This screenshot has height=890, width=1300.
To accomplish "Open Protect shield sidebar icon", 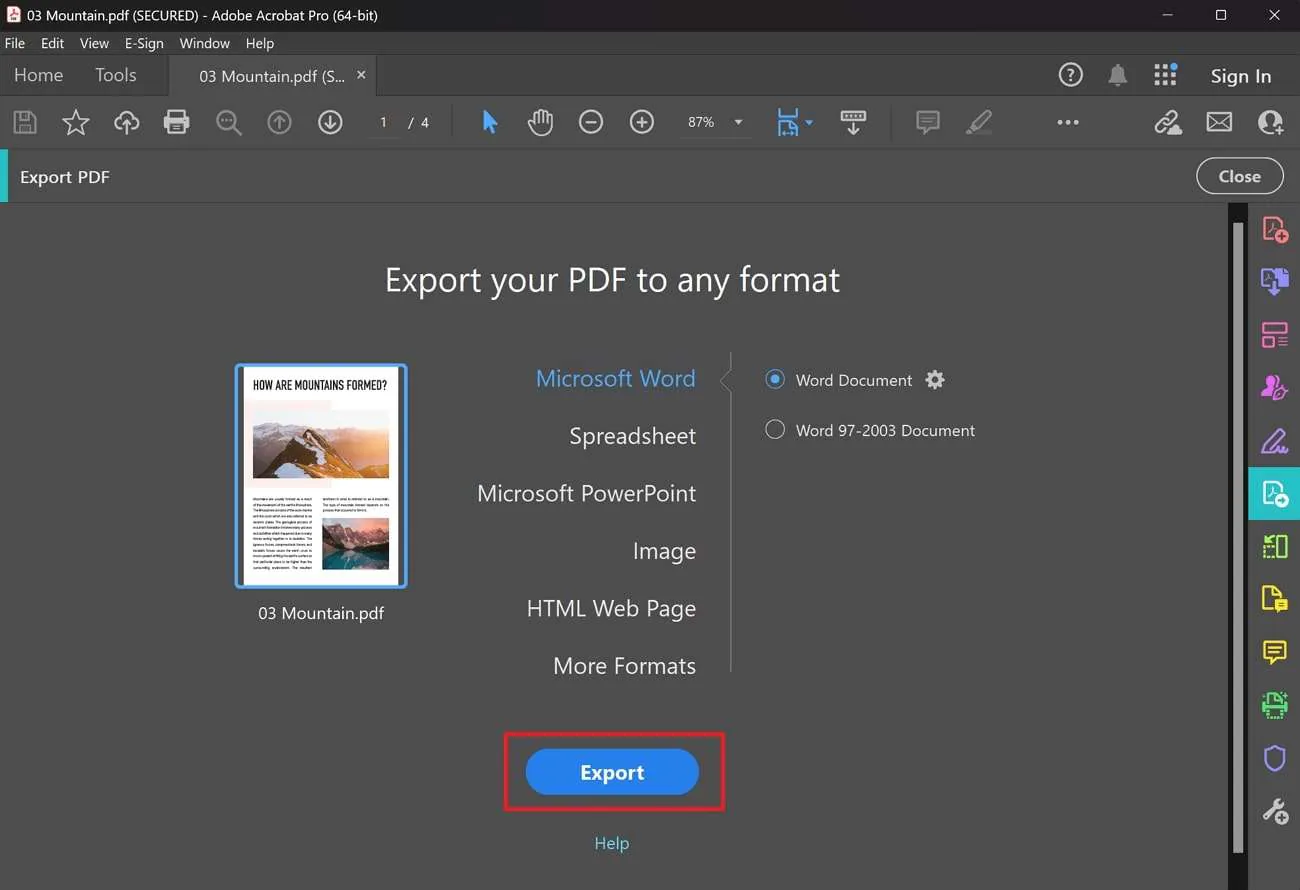I will (1274, 758).
